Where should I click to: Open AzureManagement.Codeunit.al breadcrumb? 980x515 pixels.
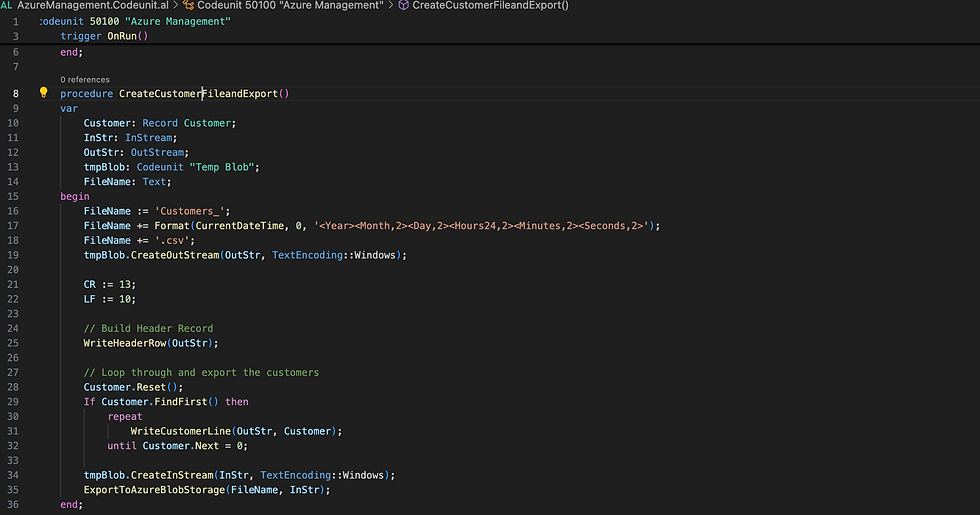(x=93, y=5)
